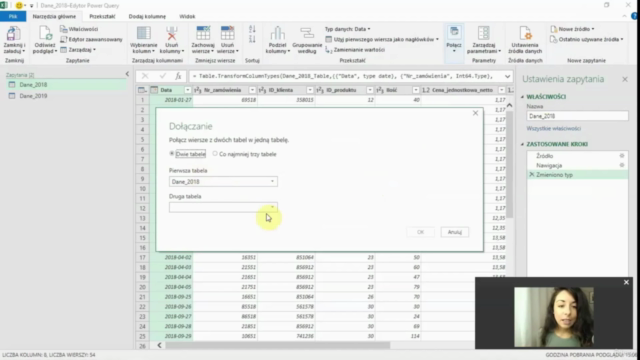Viewport: 640px width, 360px height.
Task: Open the ID_klienta column filter dropdown
Action: pyautogui.click(x=309, y=90)
